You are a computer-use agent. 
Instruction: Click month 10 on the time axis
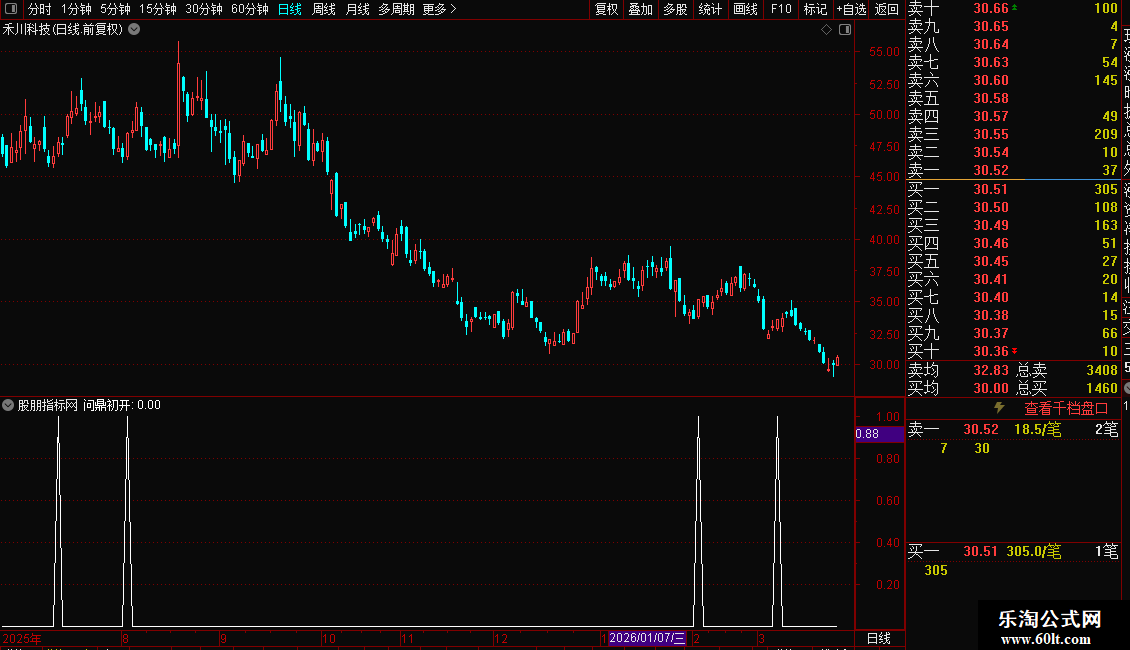[x=329, y=638]
